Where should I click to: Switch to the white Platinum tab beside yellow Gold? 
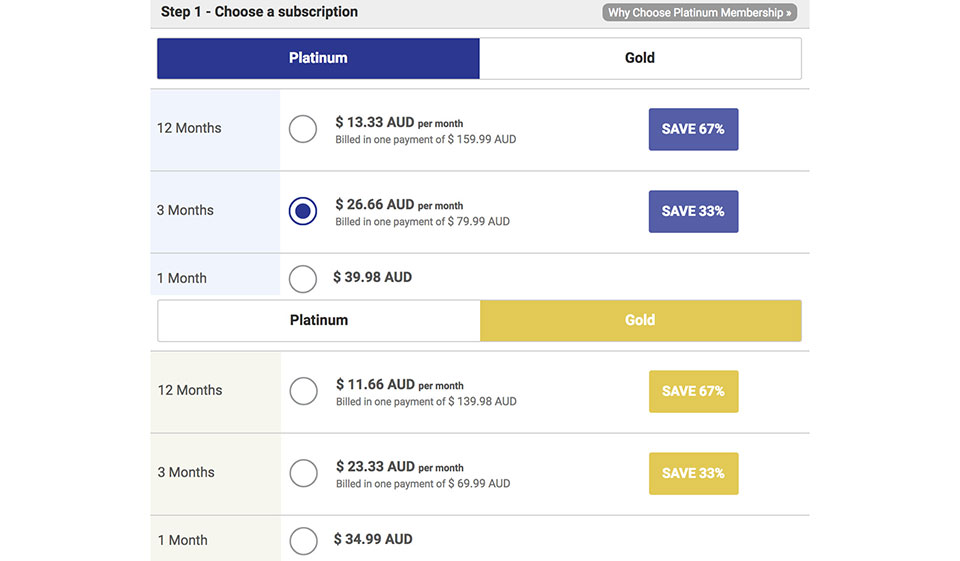(319, 320)
